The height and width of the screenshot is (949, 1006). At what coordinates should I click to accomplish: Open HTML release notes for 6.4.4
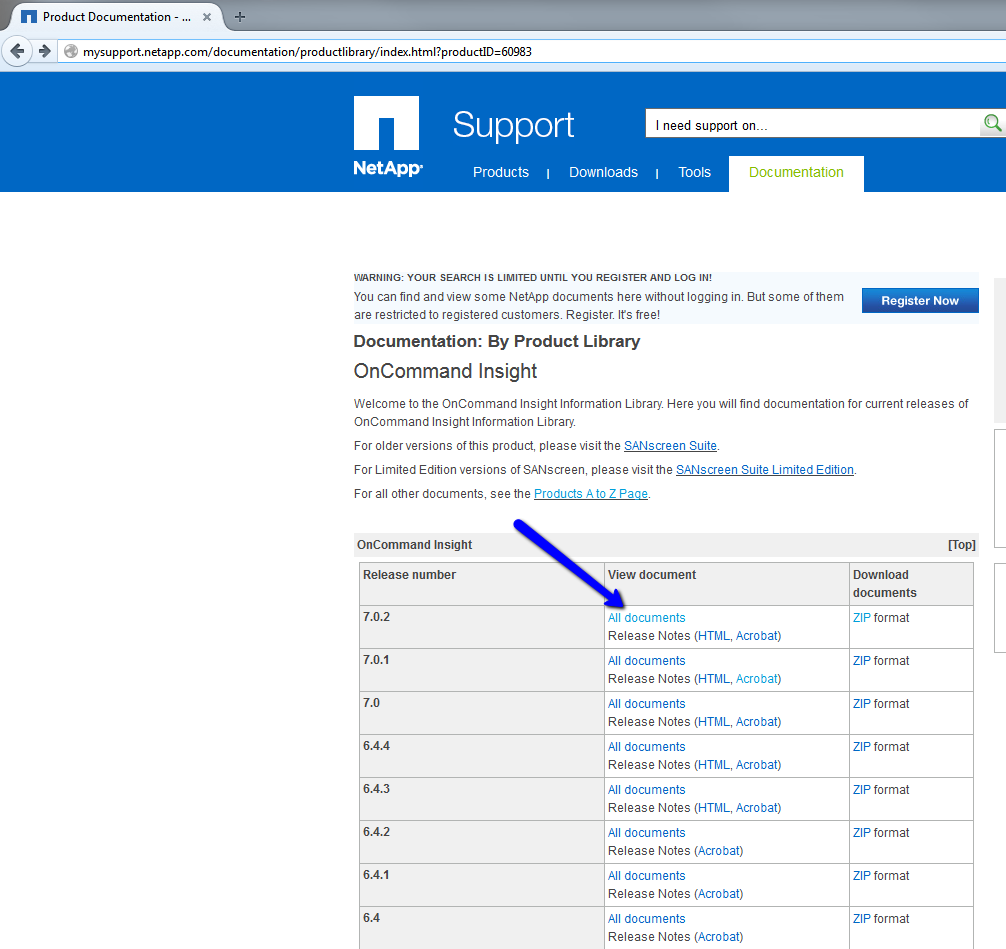pyautogui.click(x=713, y=764)
